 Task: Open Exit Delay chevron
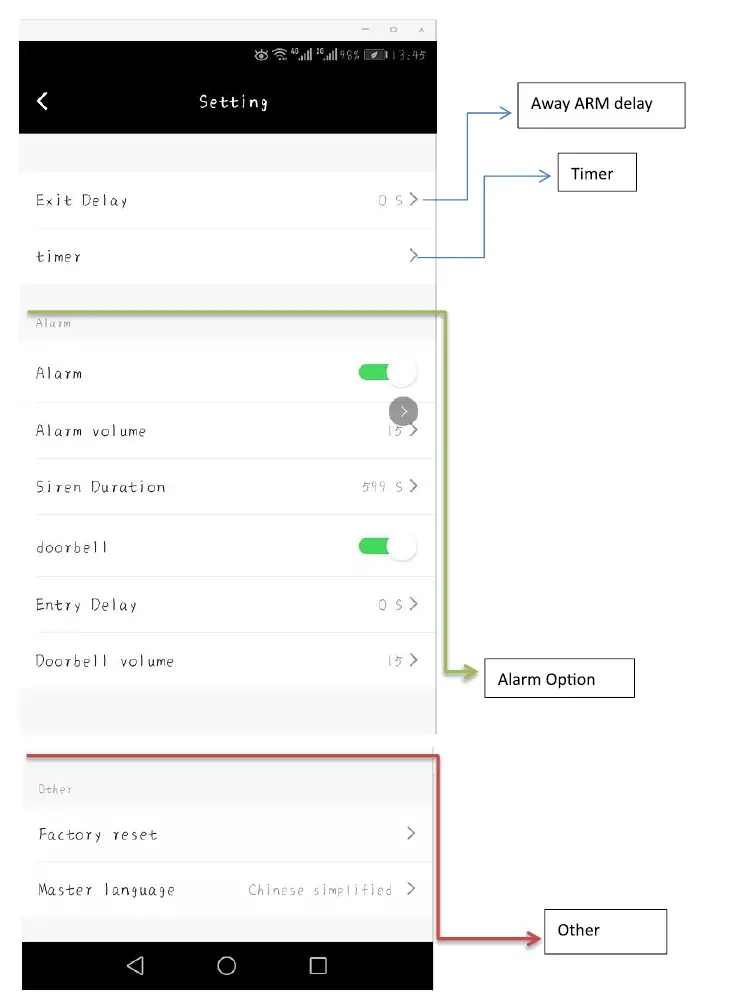tap(413, 200)
